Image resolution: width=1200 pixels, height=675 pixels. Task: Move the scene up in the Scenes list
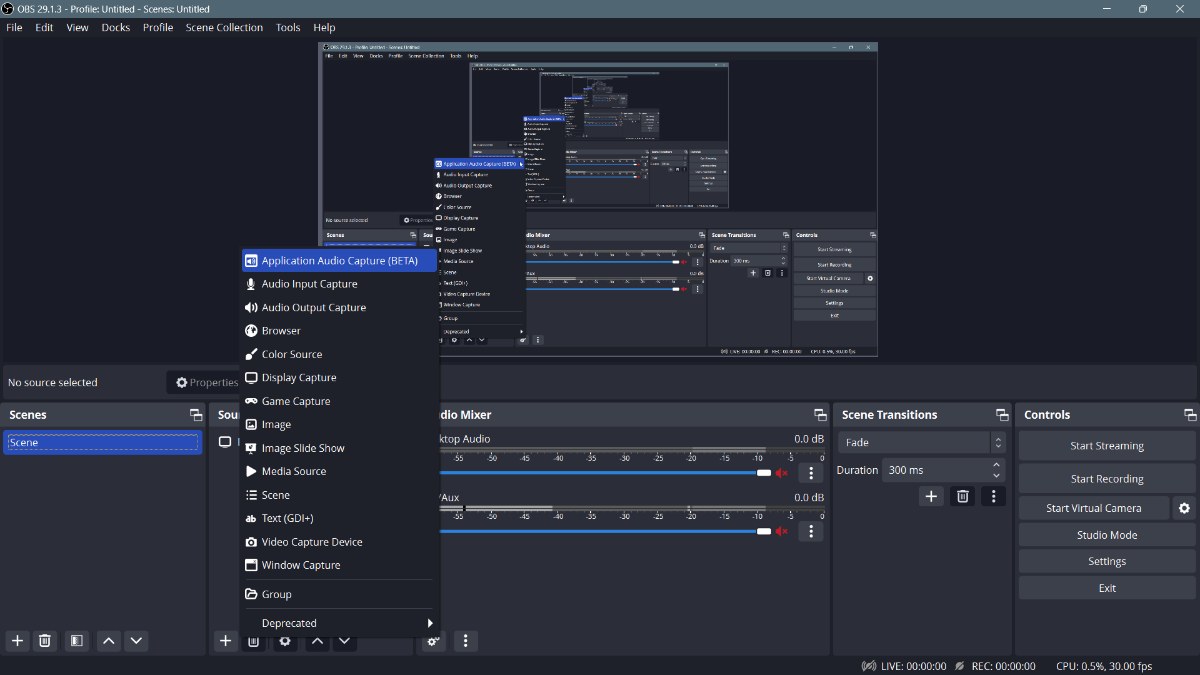point(109,641)
